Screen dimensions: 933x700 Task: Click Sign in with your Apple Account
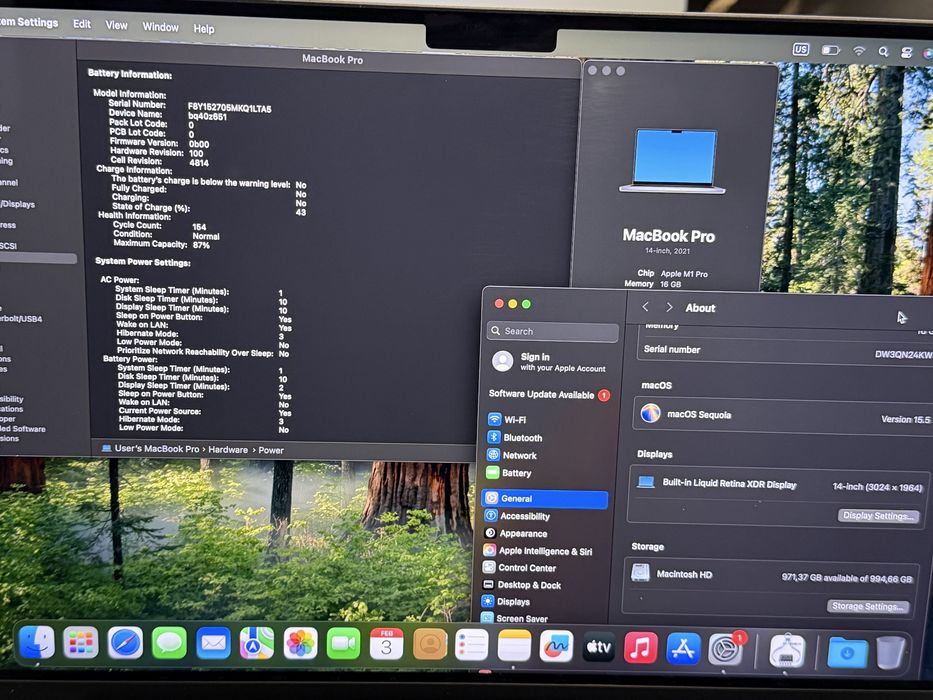(550, 362)
